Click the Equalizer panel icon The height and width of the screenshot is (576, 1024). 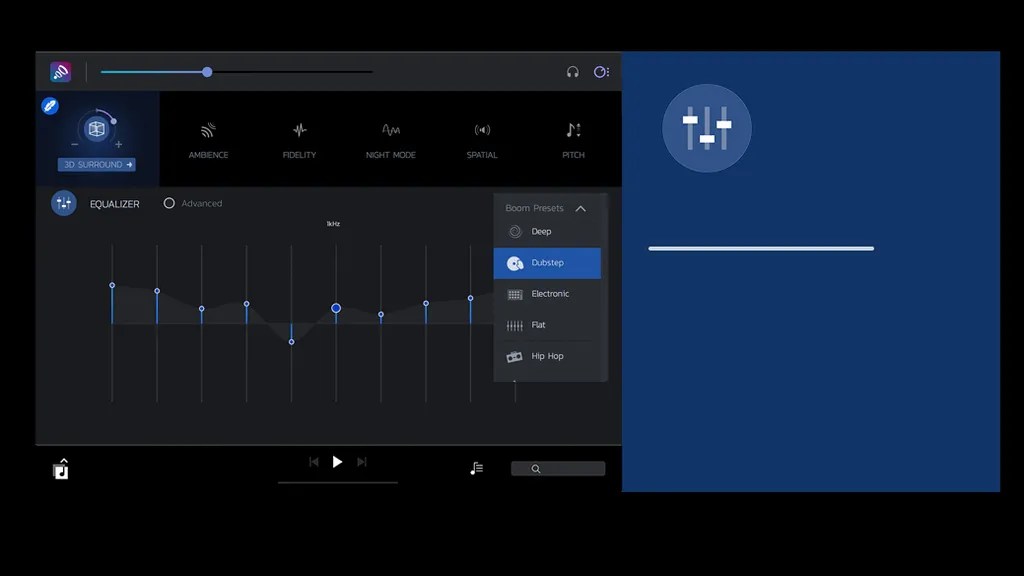(x=64, y=203)
